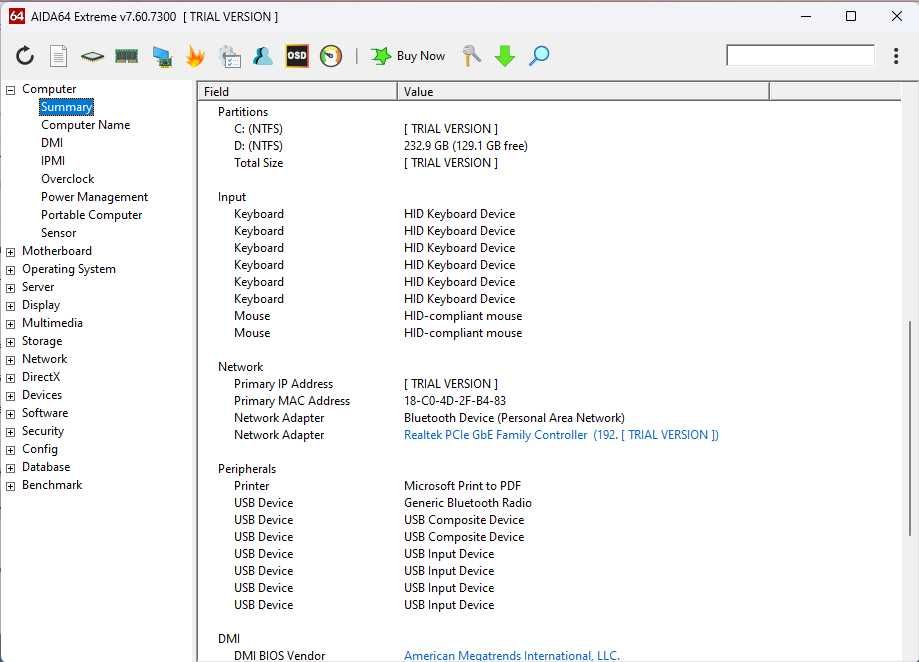Select Summary in the tree
The image size is (919, 662).
point(66,107)
